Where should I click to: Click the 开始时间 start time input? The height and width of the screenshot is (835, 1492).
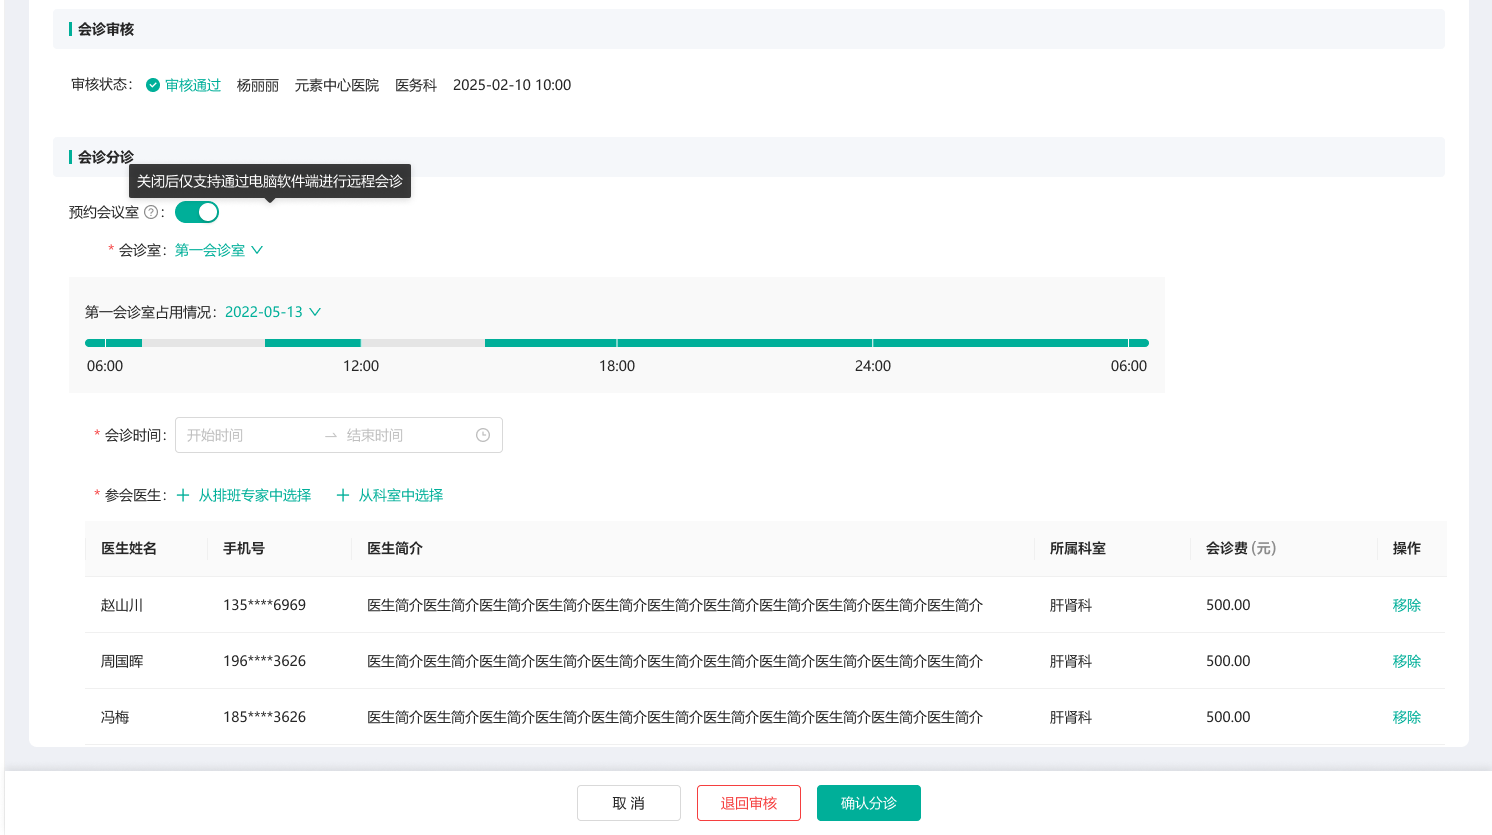[248, 435]
